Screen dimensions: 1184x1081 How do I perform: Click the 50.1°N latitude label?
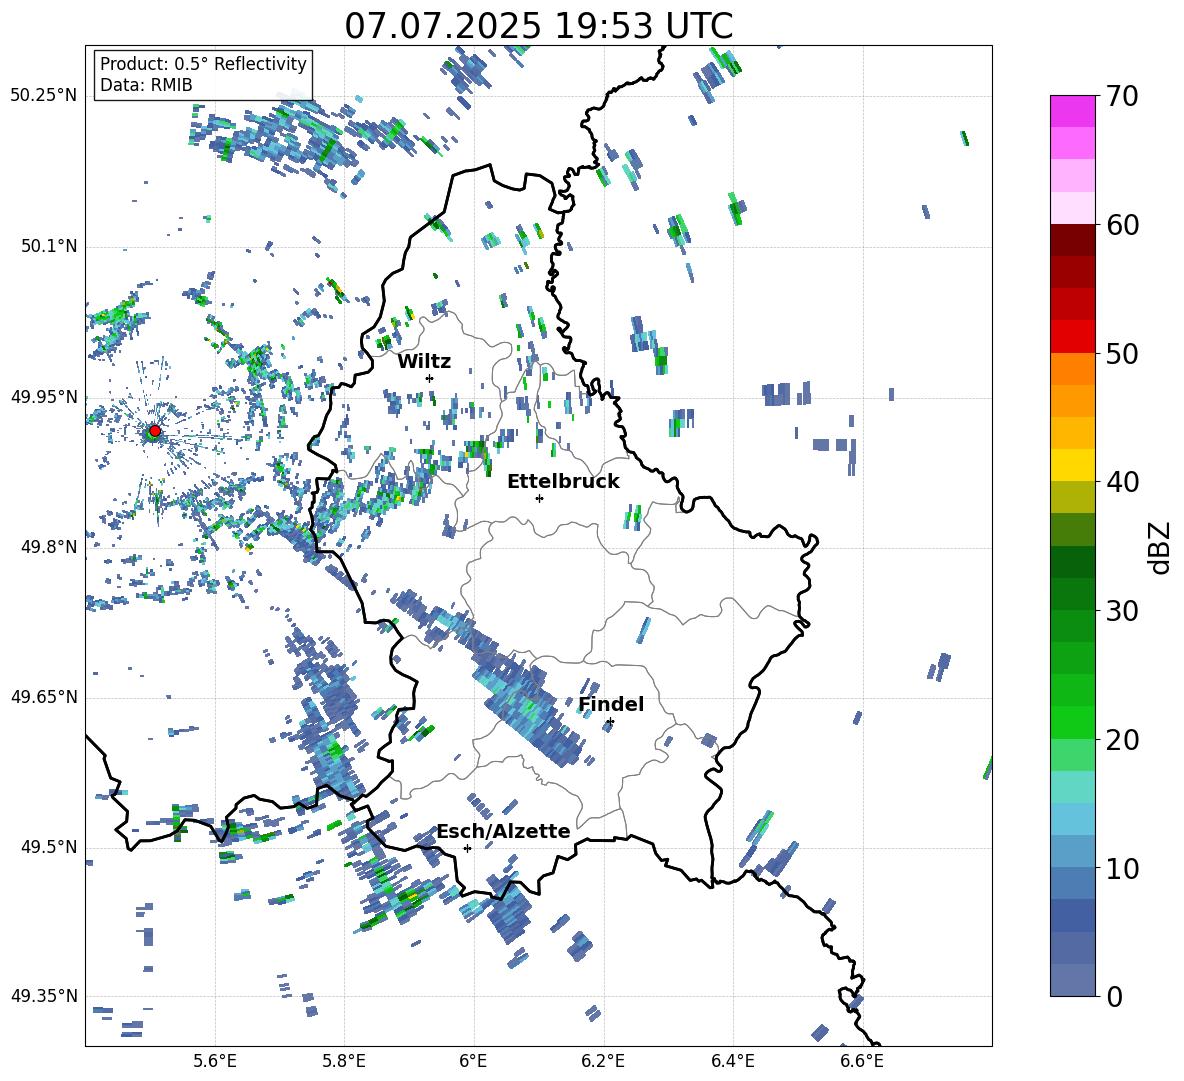click(48, 246)
